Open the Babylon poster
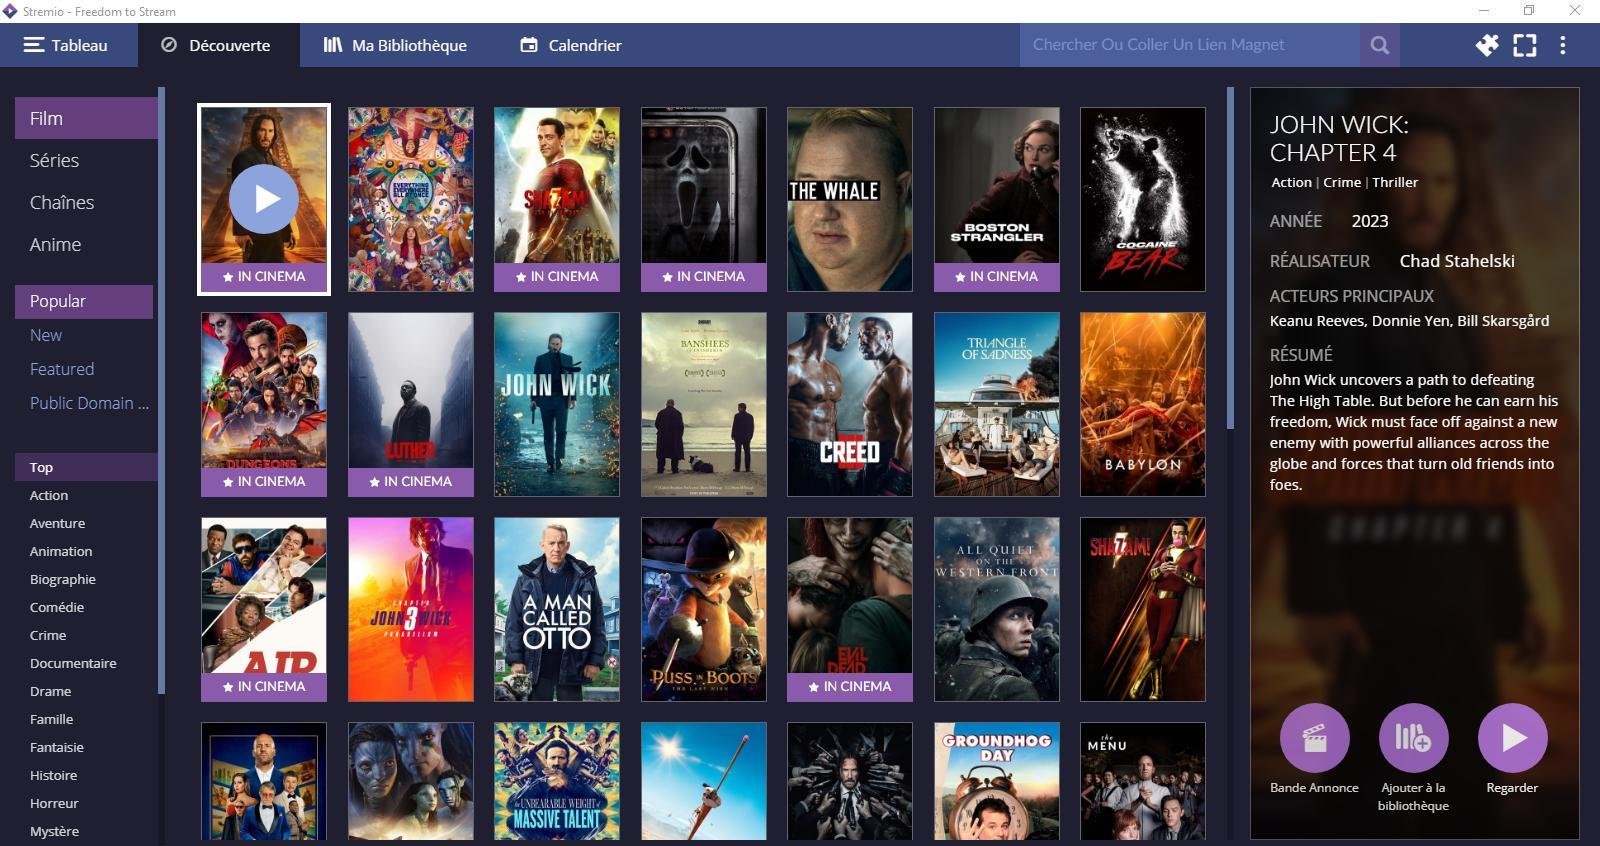1600x846 pixels. tap(1143, 404)
